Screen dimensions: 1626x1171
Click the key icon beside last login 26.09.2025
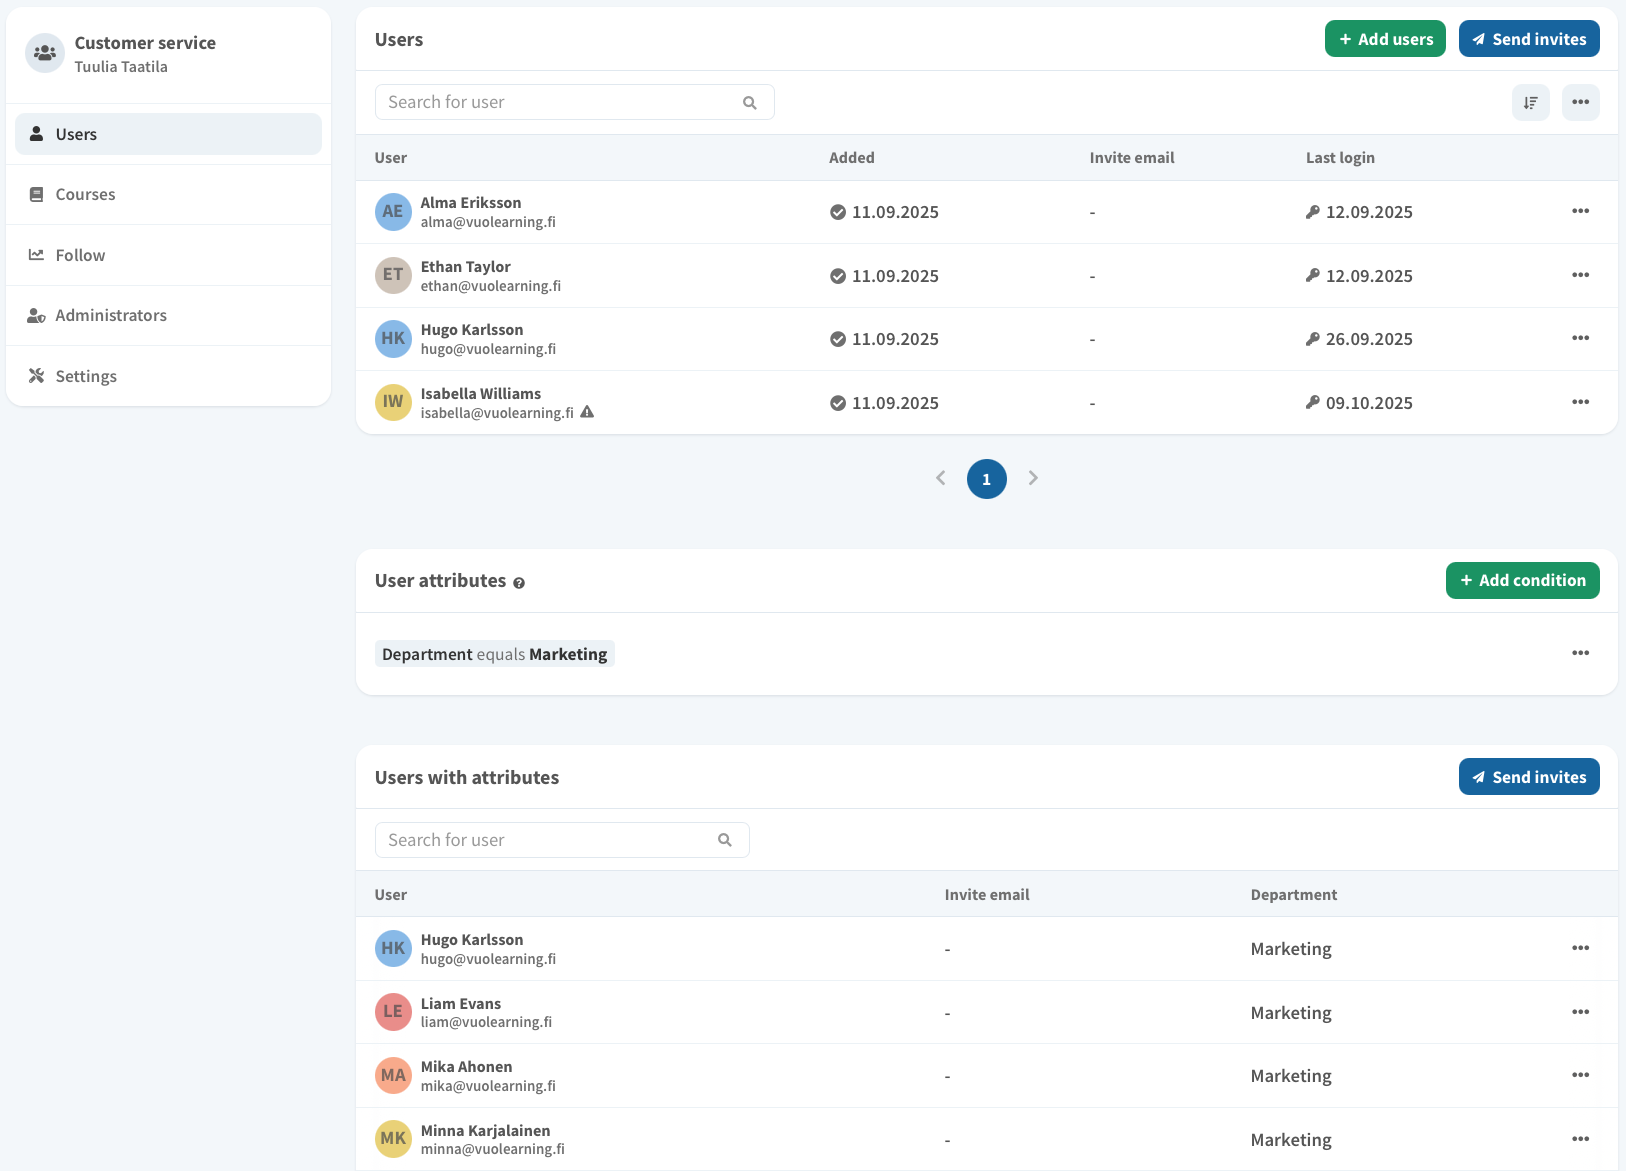(x=1313, y=339)
